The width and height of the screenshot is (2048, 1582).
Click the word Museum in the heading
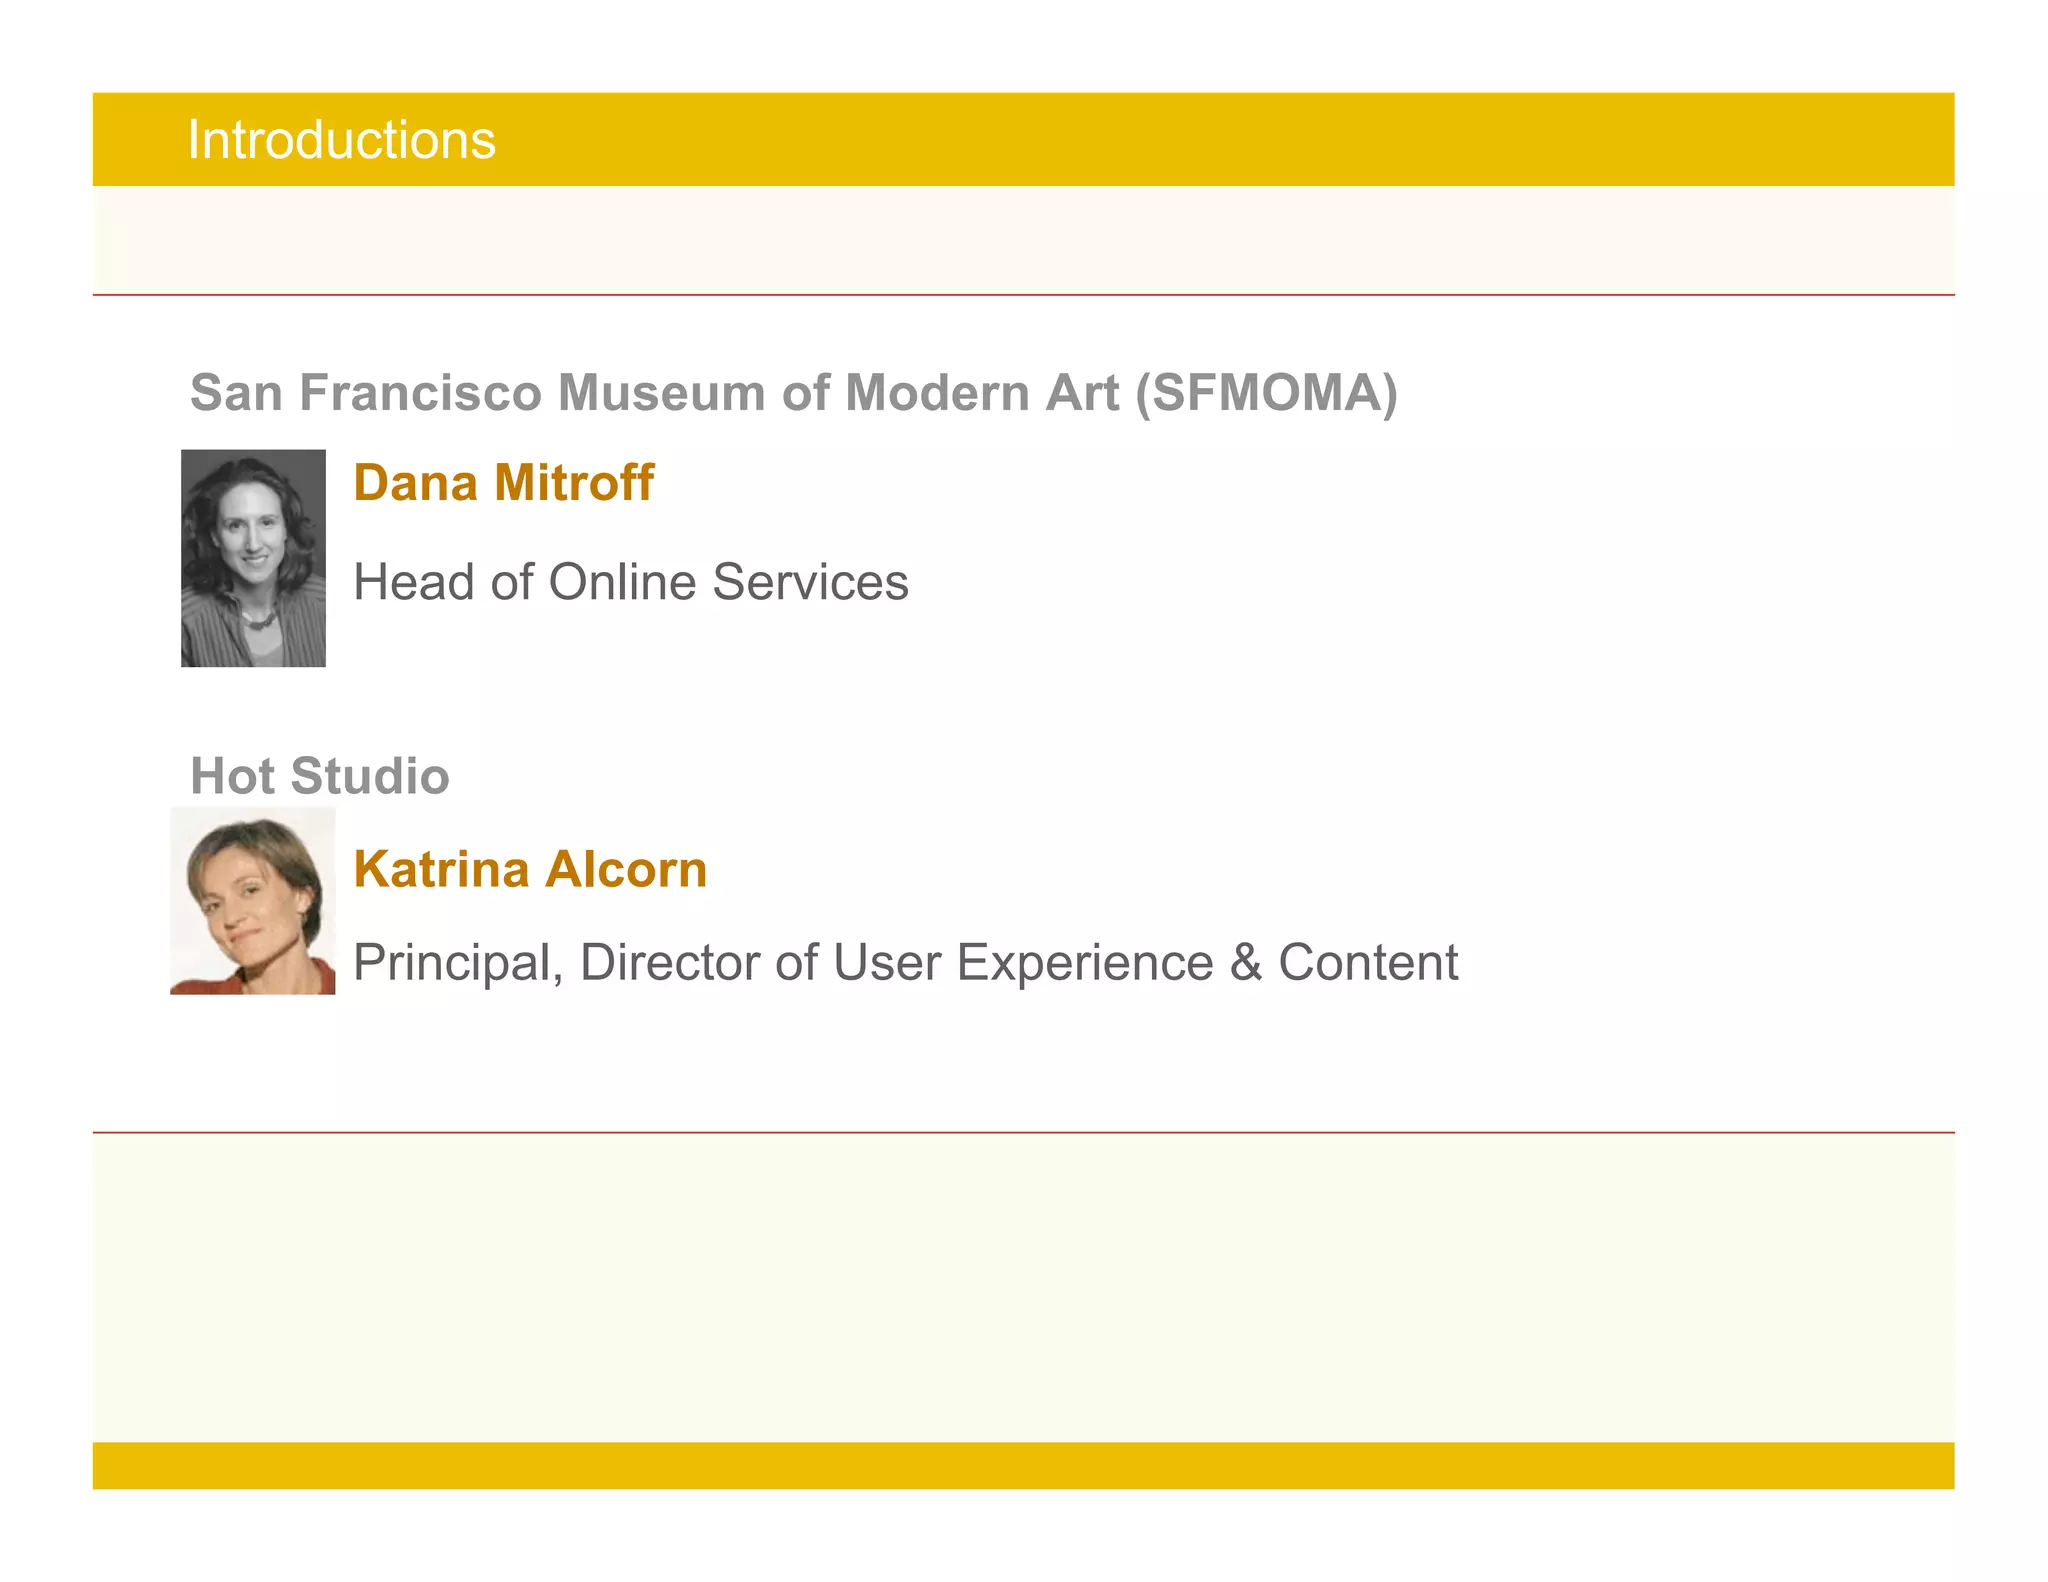coord(661,392)
